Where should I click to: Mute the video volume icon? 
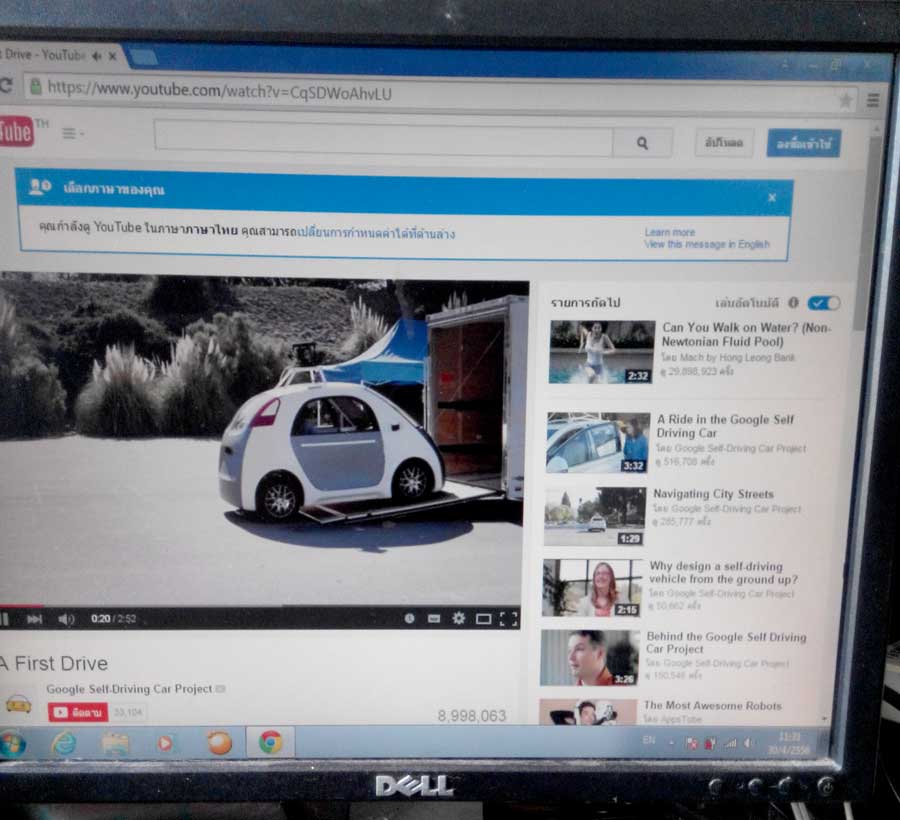point(66,619)
